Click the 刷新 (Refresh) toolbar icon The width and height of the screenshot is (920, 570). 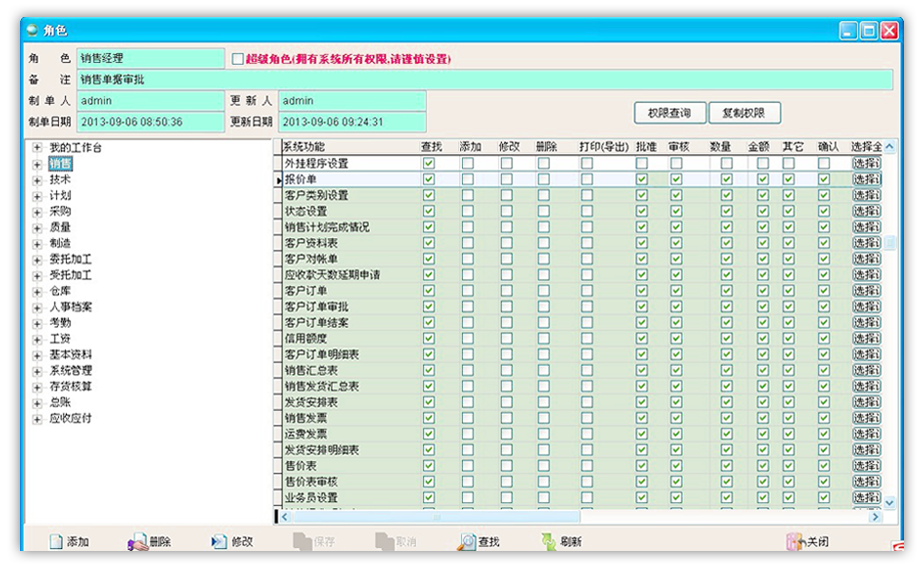click(x=548, y=542)
